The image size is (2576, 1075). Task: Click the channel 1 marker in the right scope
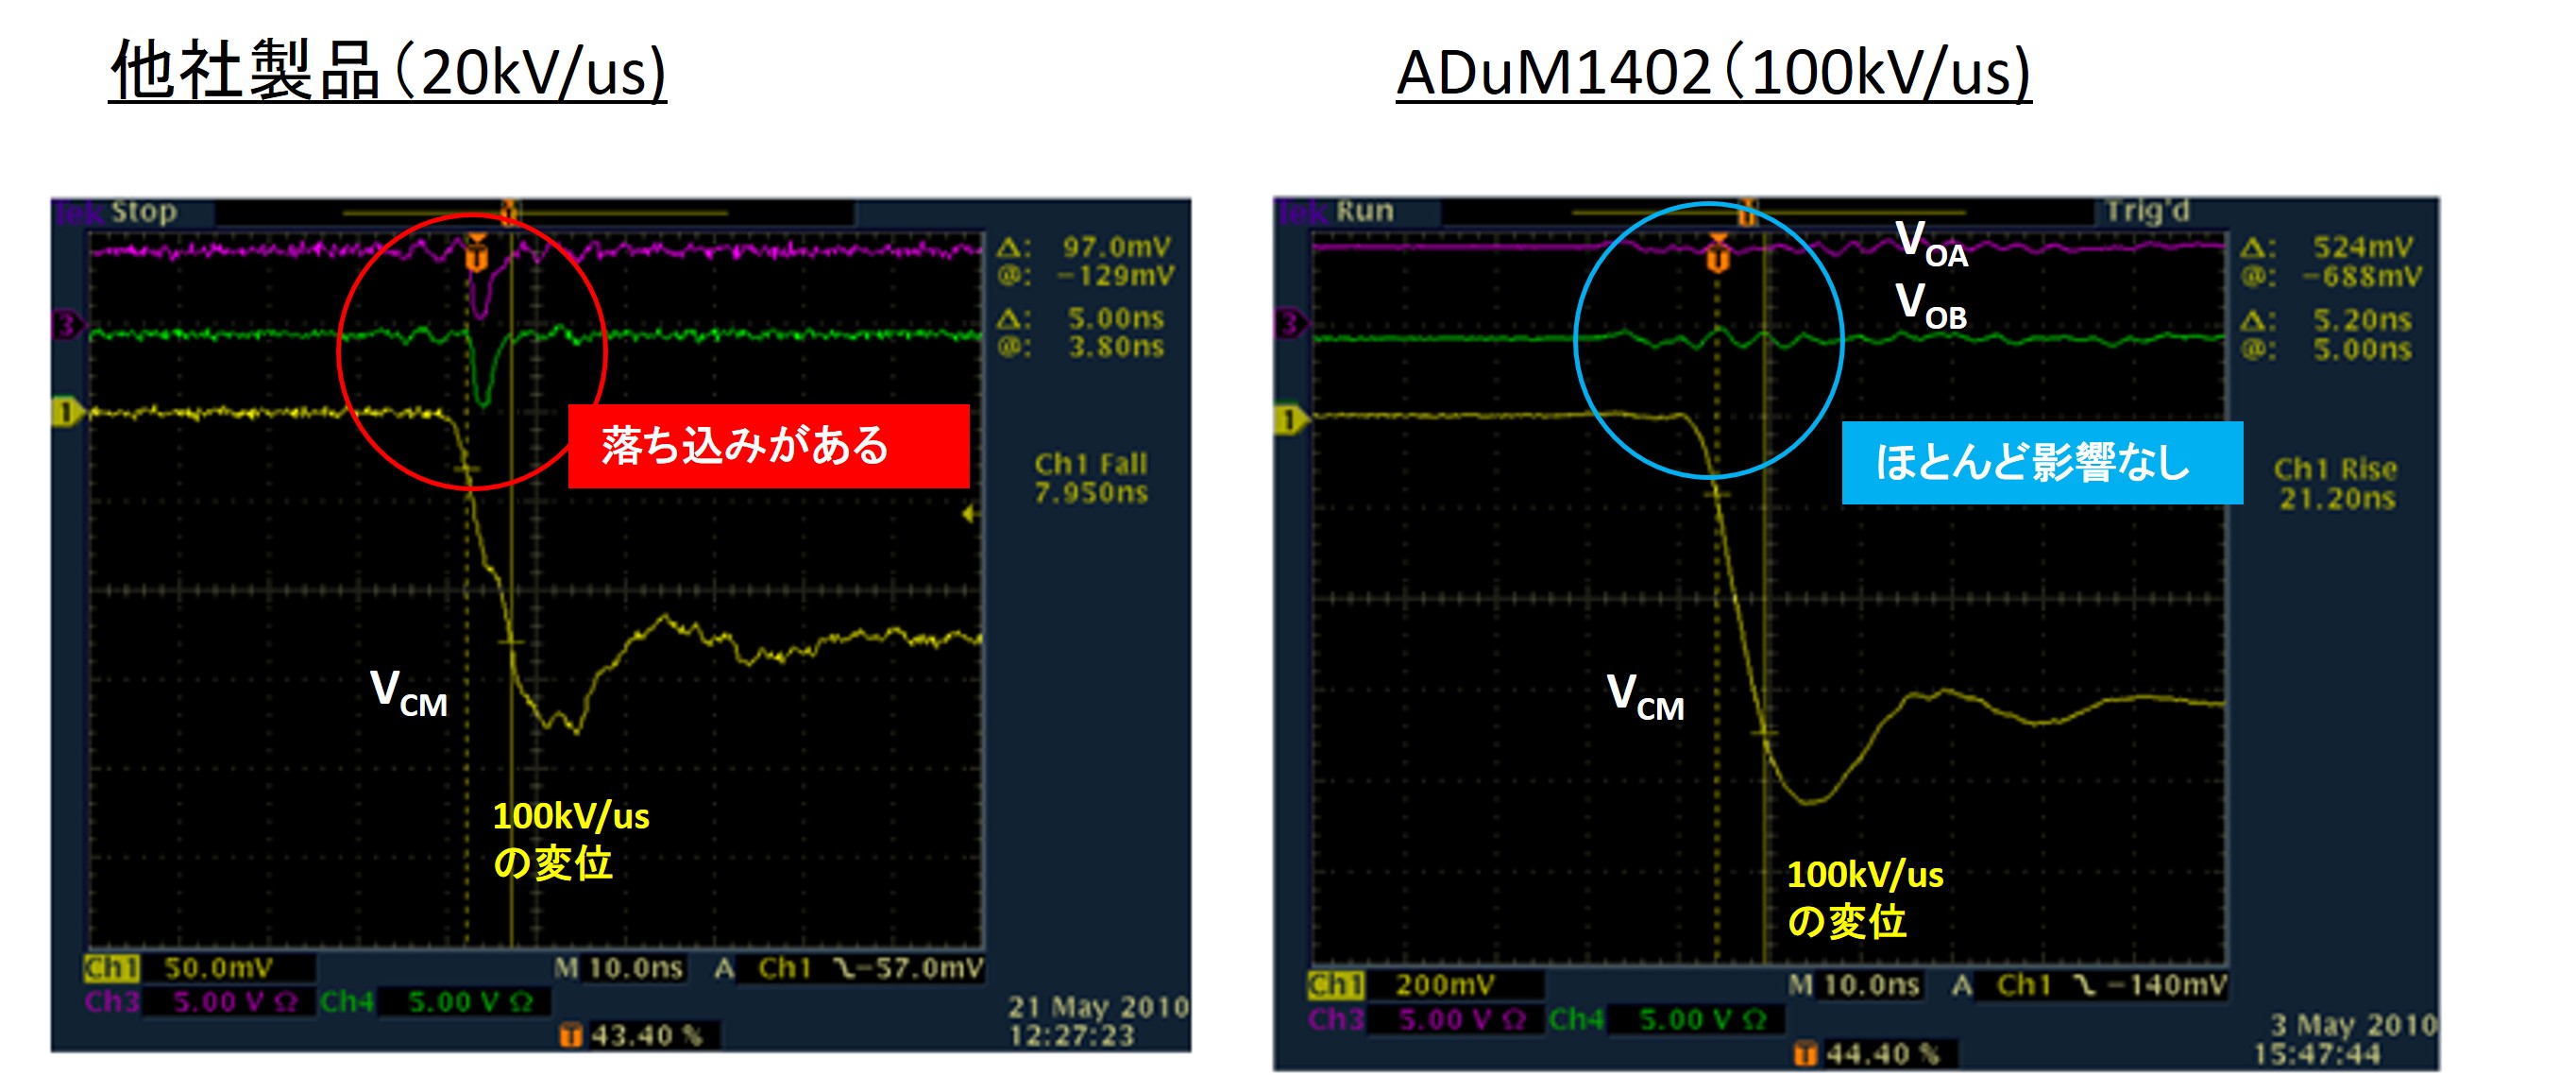tap(1291, 420)
